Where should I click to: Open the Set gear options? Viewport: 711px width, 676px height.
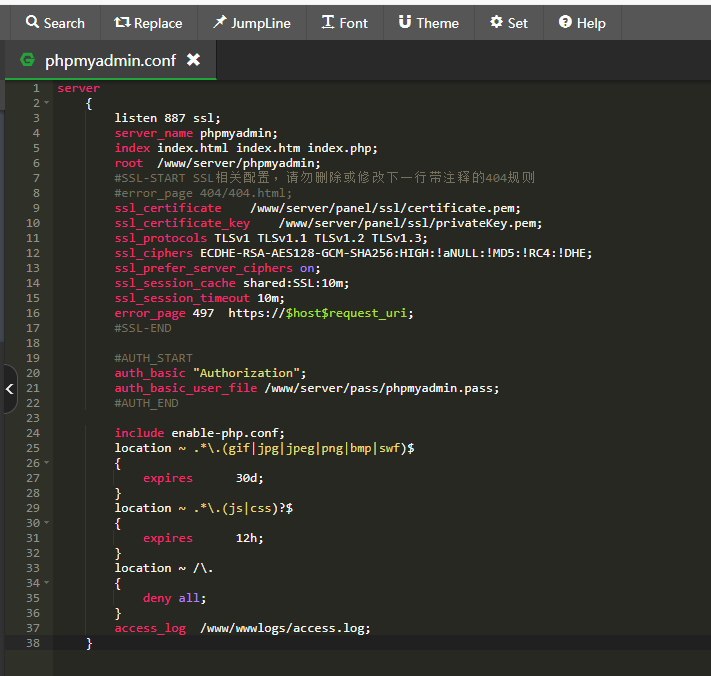[x=508, y=22]
